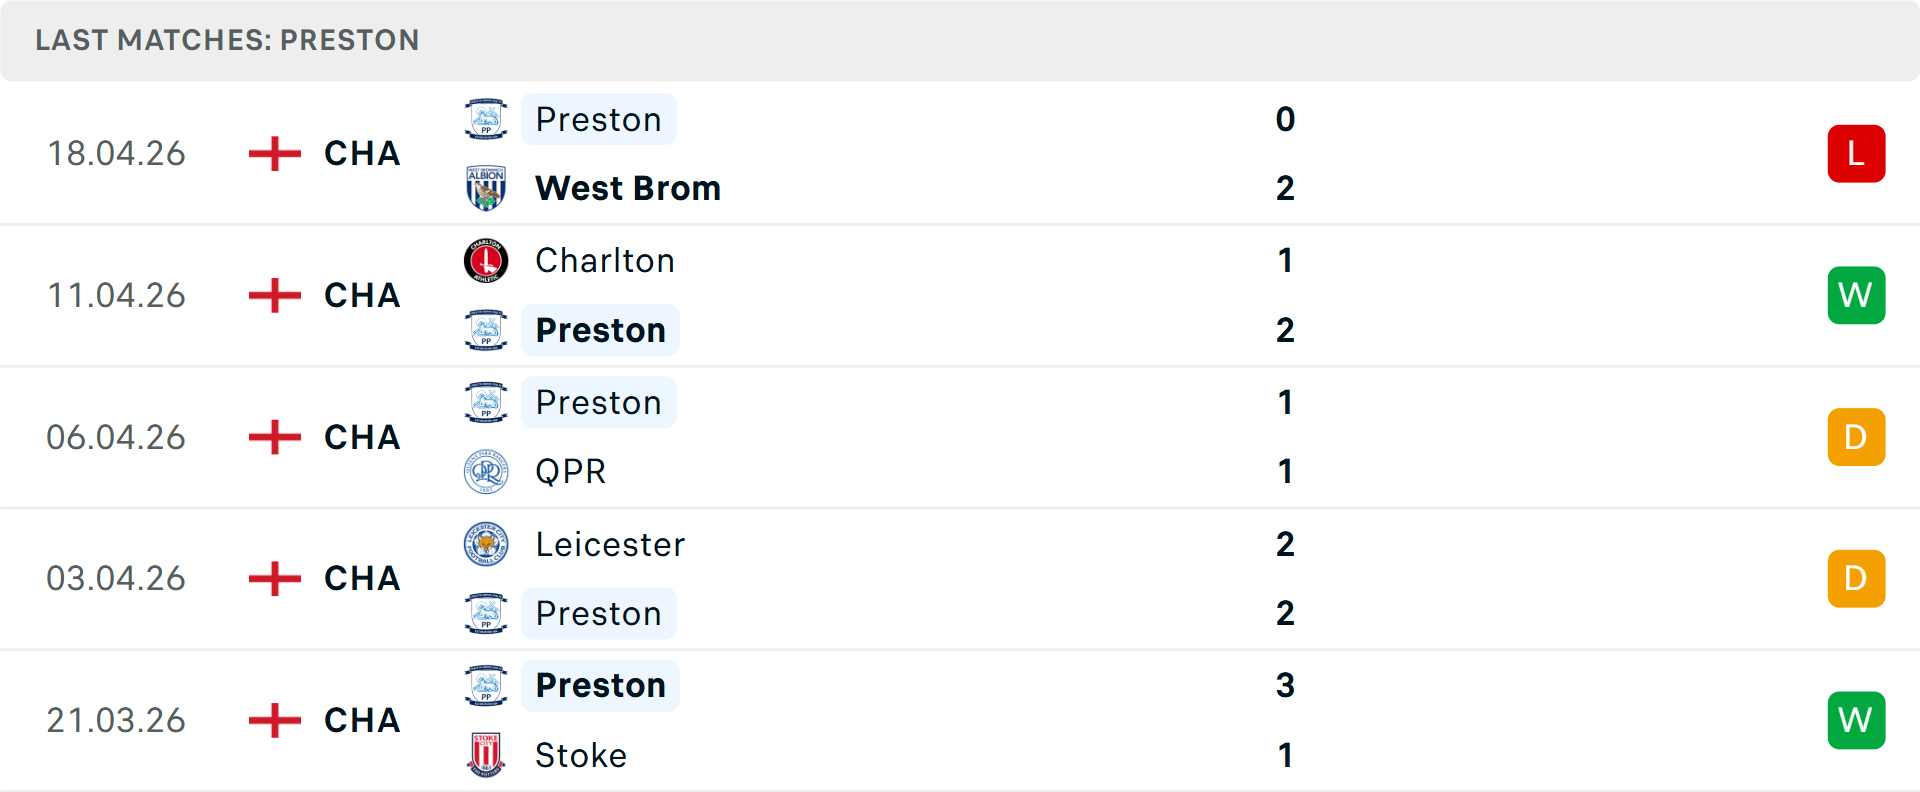Click the QPR club crest

[486, 472]
